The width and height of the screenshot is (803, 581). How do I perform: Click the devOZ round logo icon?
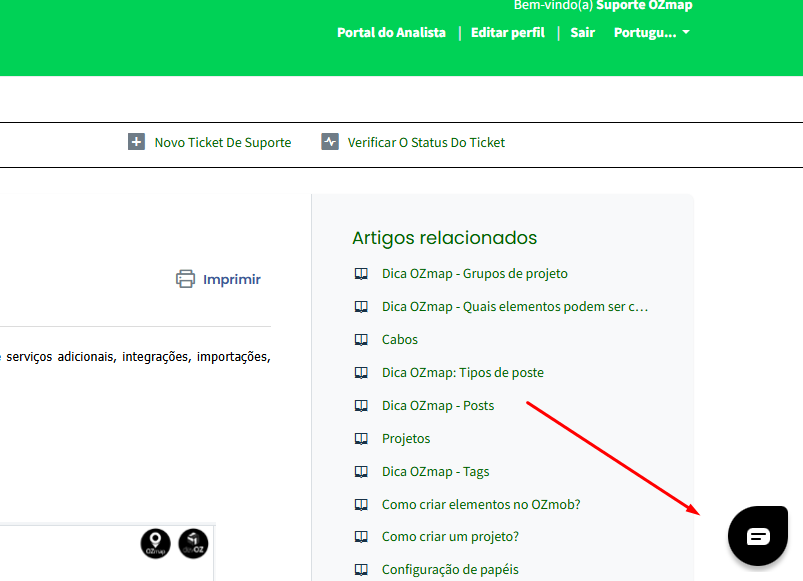[193, 544]
